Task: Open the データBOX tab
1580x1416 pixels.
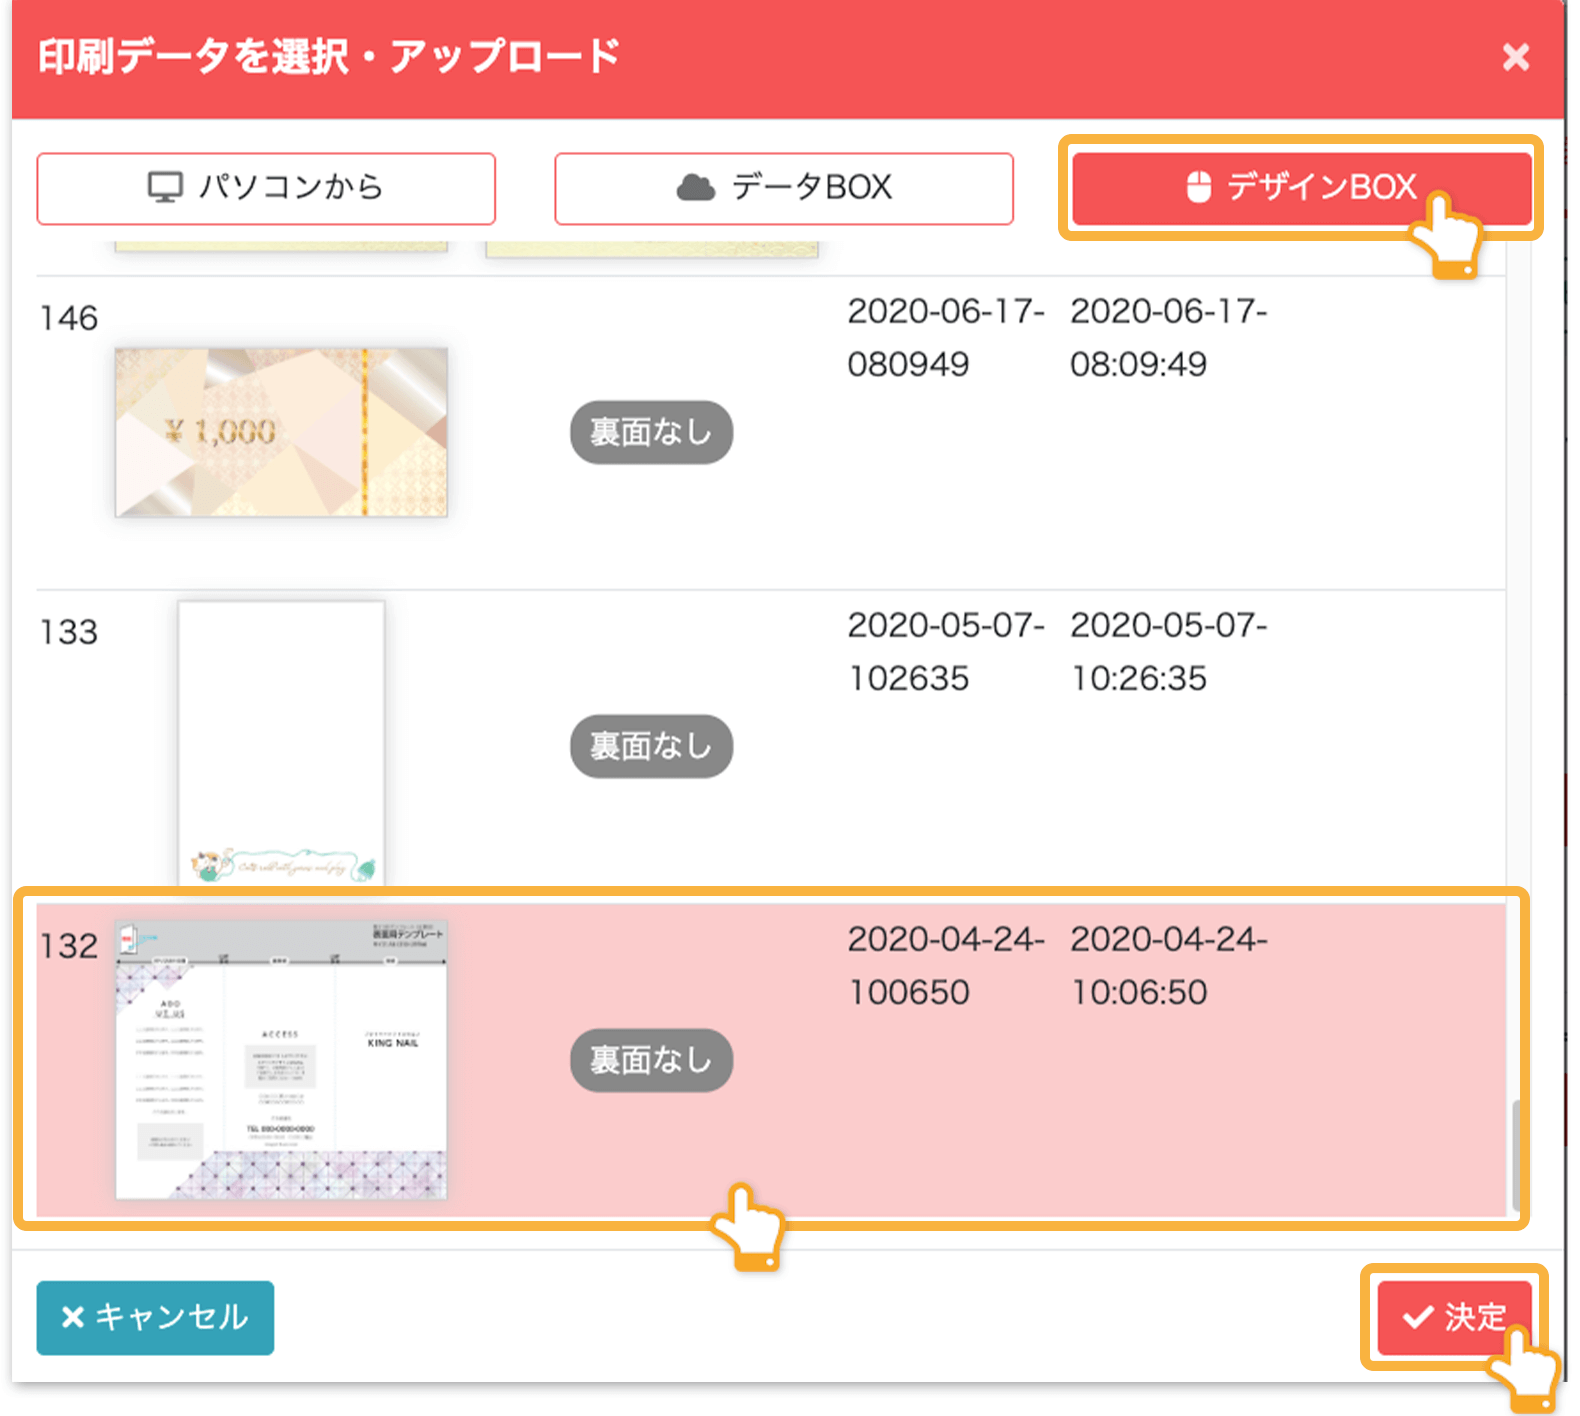Action: click(784, 188)
